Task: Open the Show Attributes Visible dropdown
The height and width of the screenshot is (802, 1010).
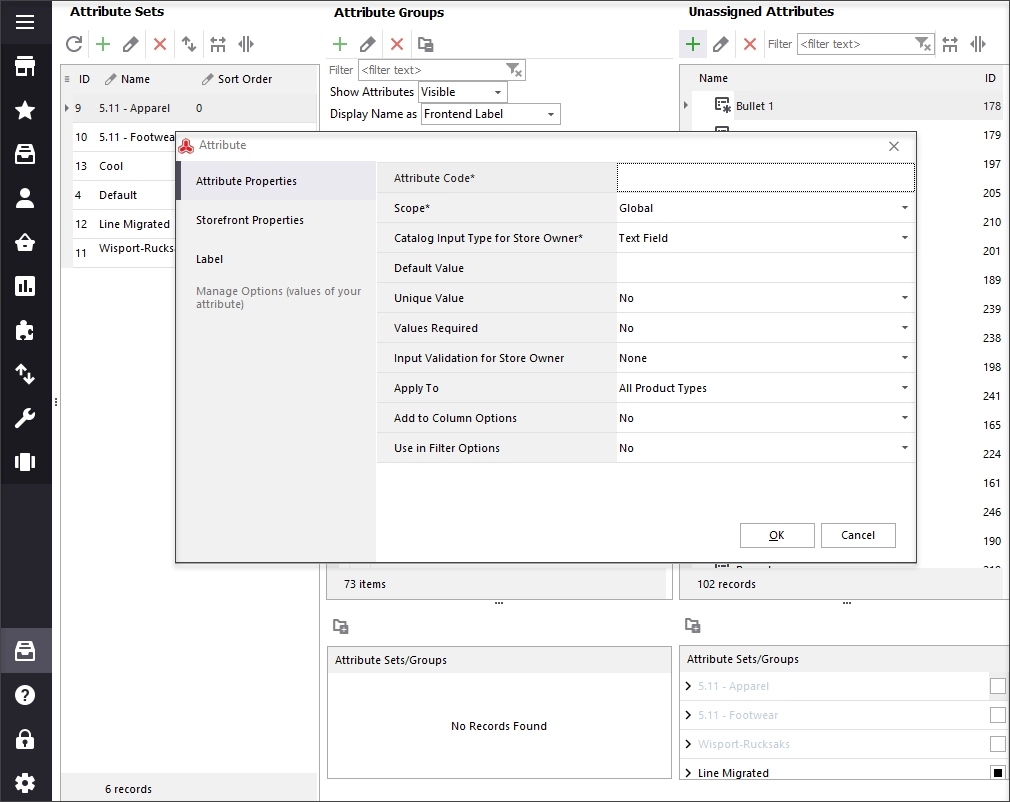Action: click(x=462, y=92)
